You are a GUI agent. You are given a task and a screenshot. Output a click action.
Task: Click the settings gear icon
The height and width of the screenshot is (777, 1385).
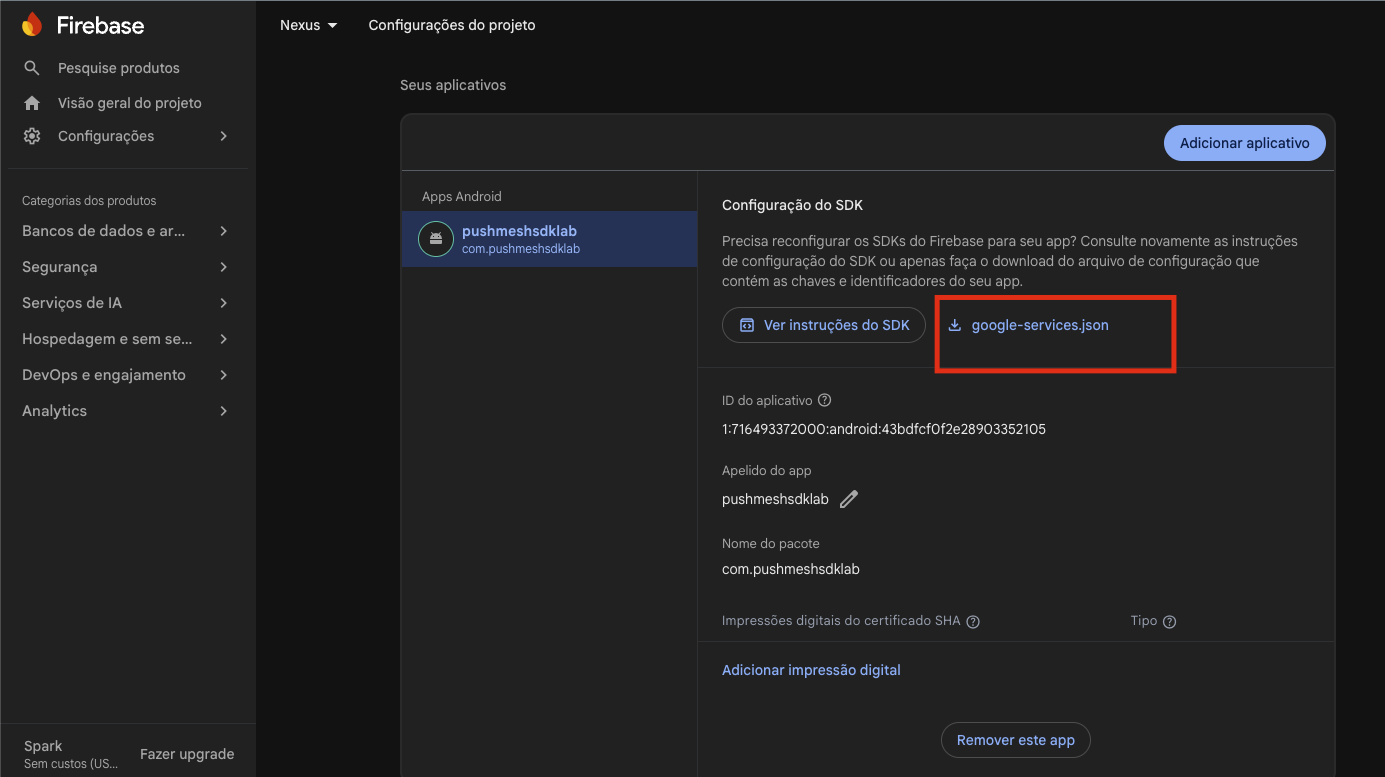tap(32, 136)
